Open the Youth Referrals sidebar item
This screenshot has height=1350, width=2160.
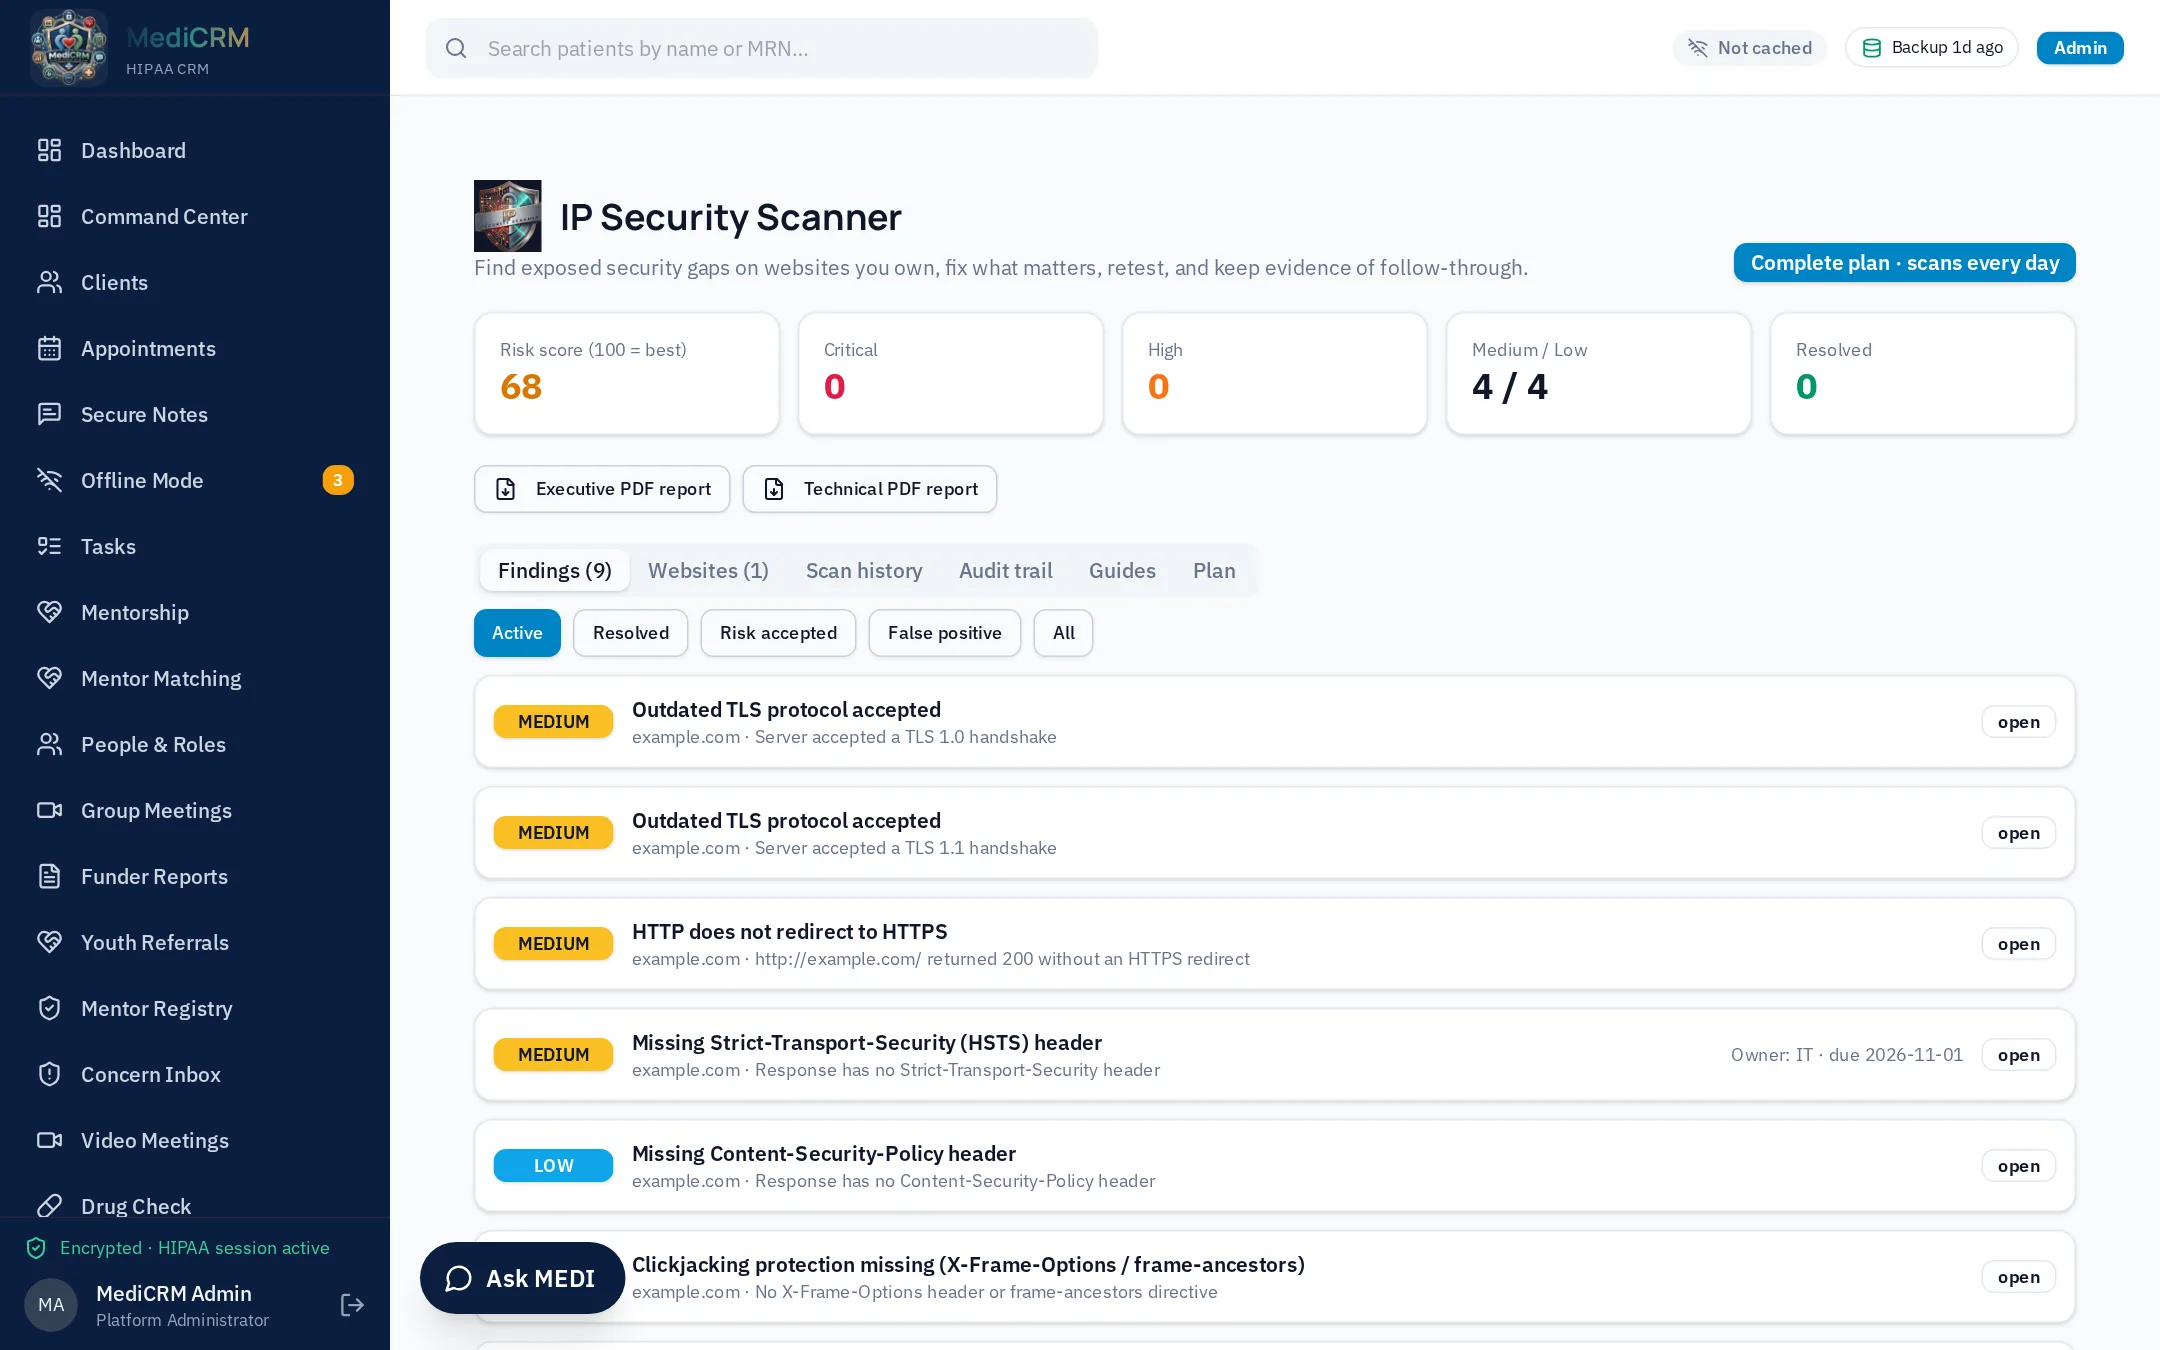pyautogui.click(x=195, y=942)
